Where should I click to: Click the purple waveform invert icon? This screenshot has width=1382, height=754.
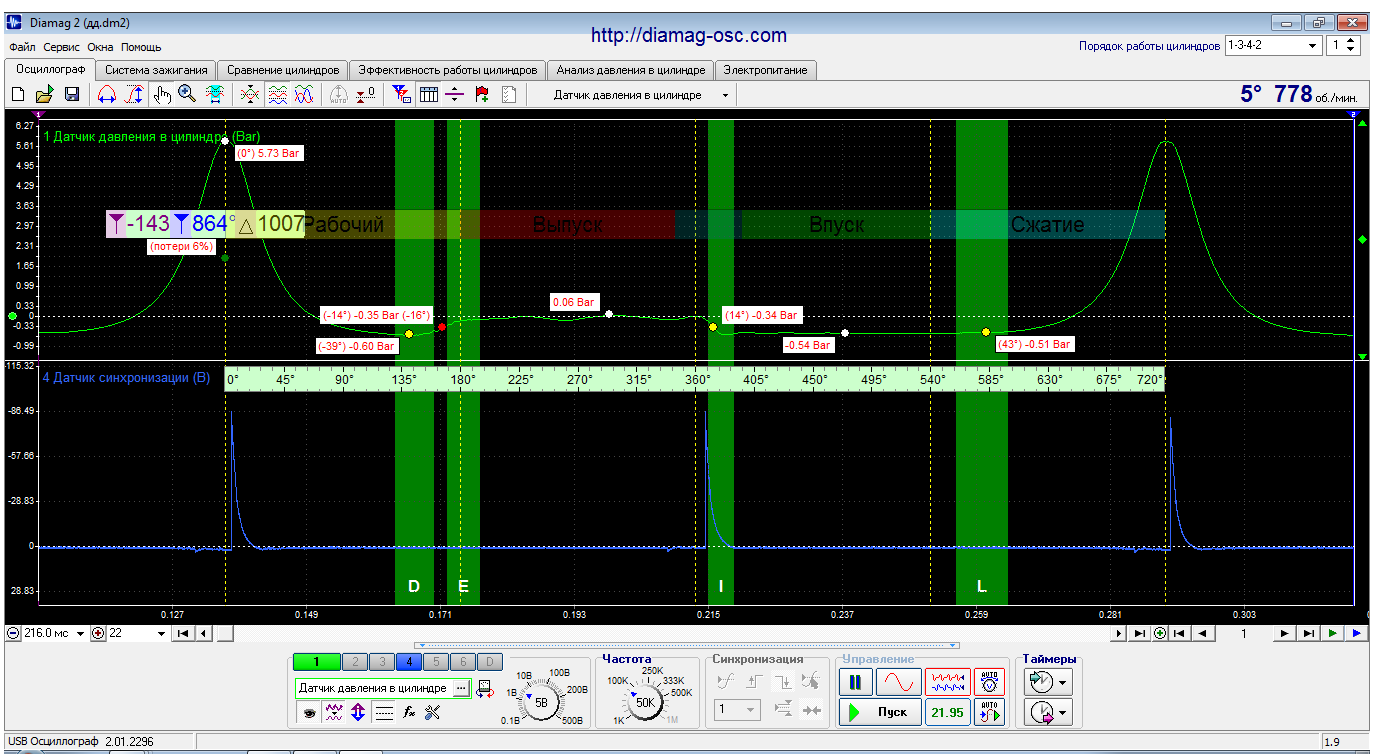334,712
